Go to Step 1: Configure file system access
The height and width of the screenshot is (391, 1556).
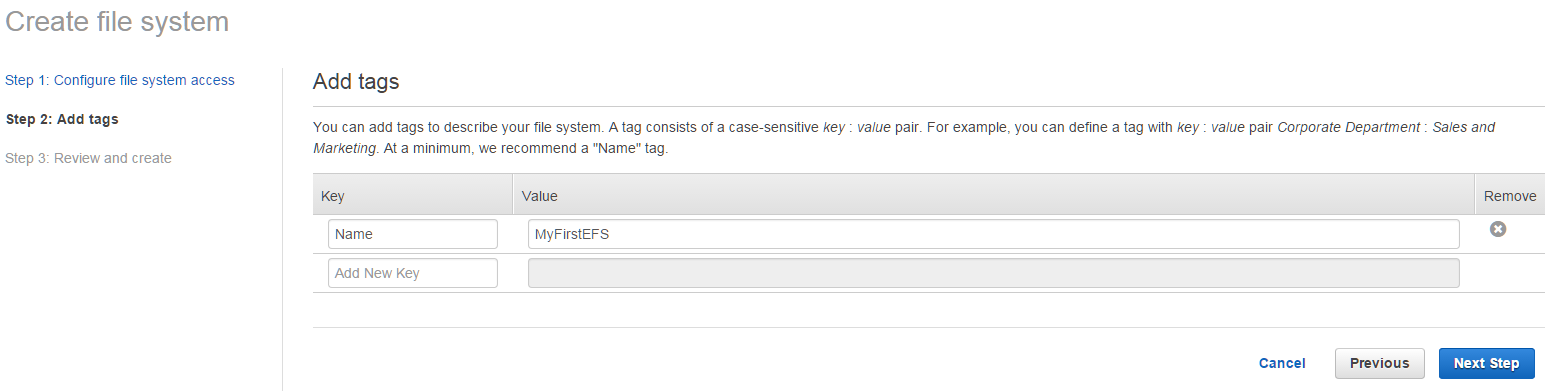coord(120,80)
